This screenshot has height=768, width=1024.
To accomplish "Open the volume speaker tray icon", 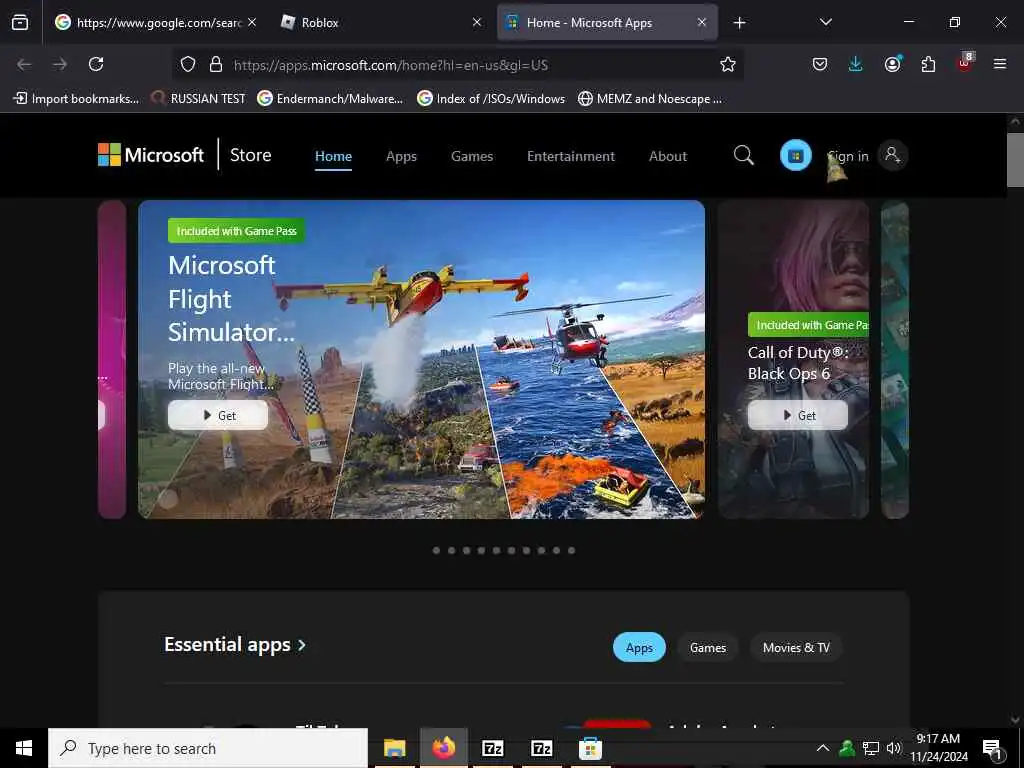I will tap(893, 748).
